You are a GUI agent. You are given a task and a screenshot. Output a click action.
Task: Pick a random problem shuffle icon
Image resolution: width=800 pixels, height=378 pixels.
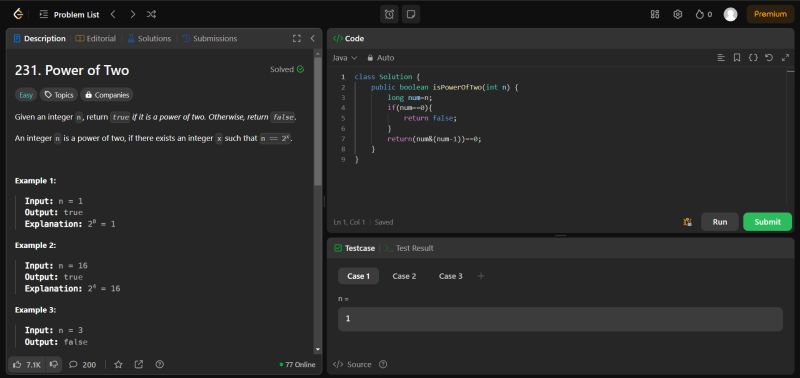152,15
